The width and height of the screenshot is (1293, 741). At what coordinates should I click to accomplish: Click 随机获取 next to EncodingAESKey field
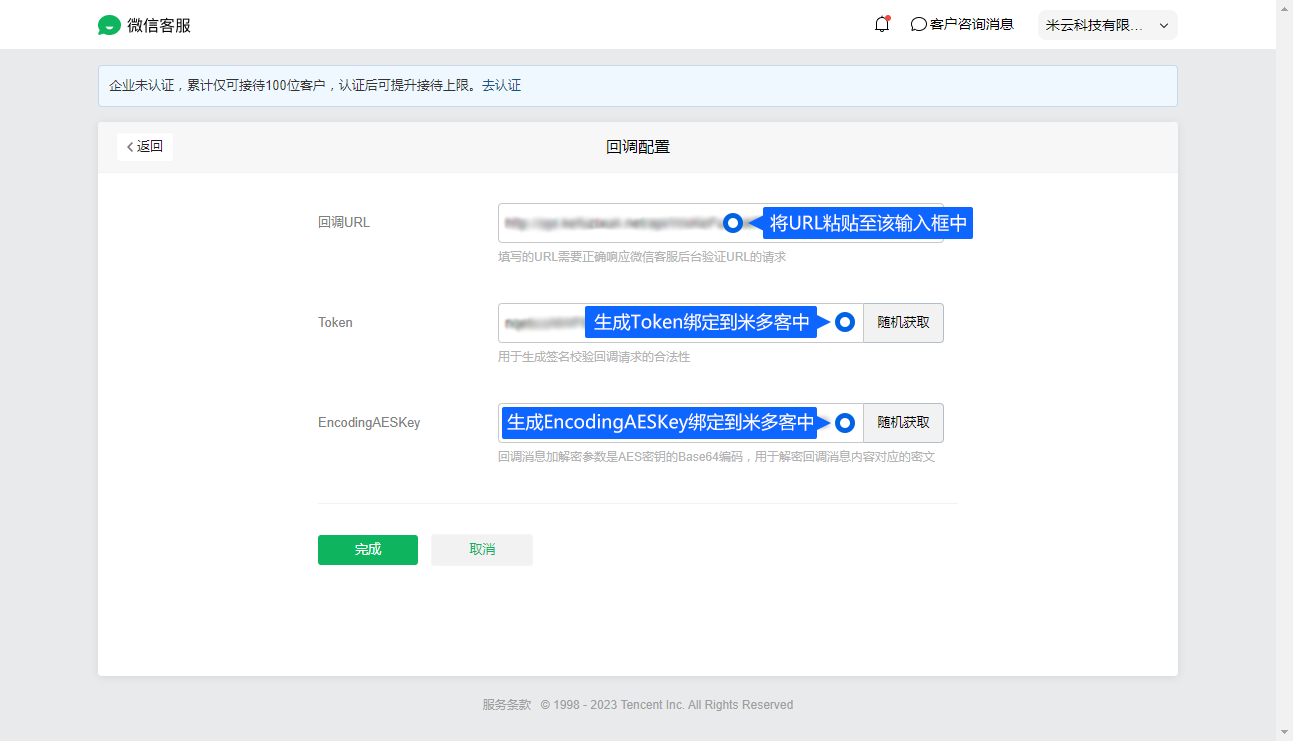click(x=903, y=423)
